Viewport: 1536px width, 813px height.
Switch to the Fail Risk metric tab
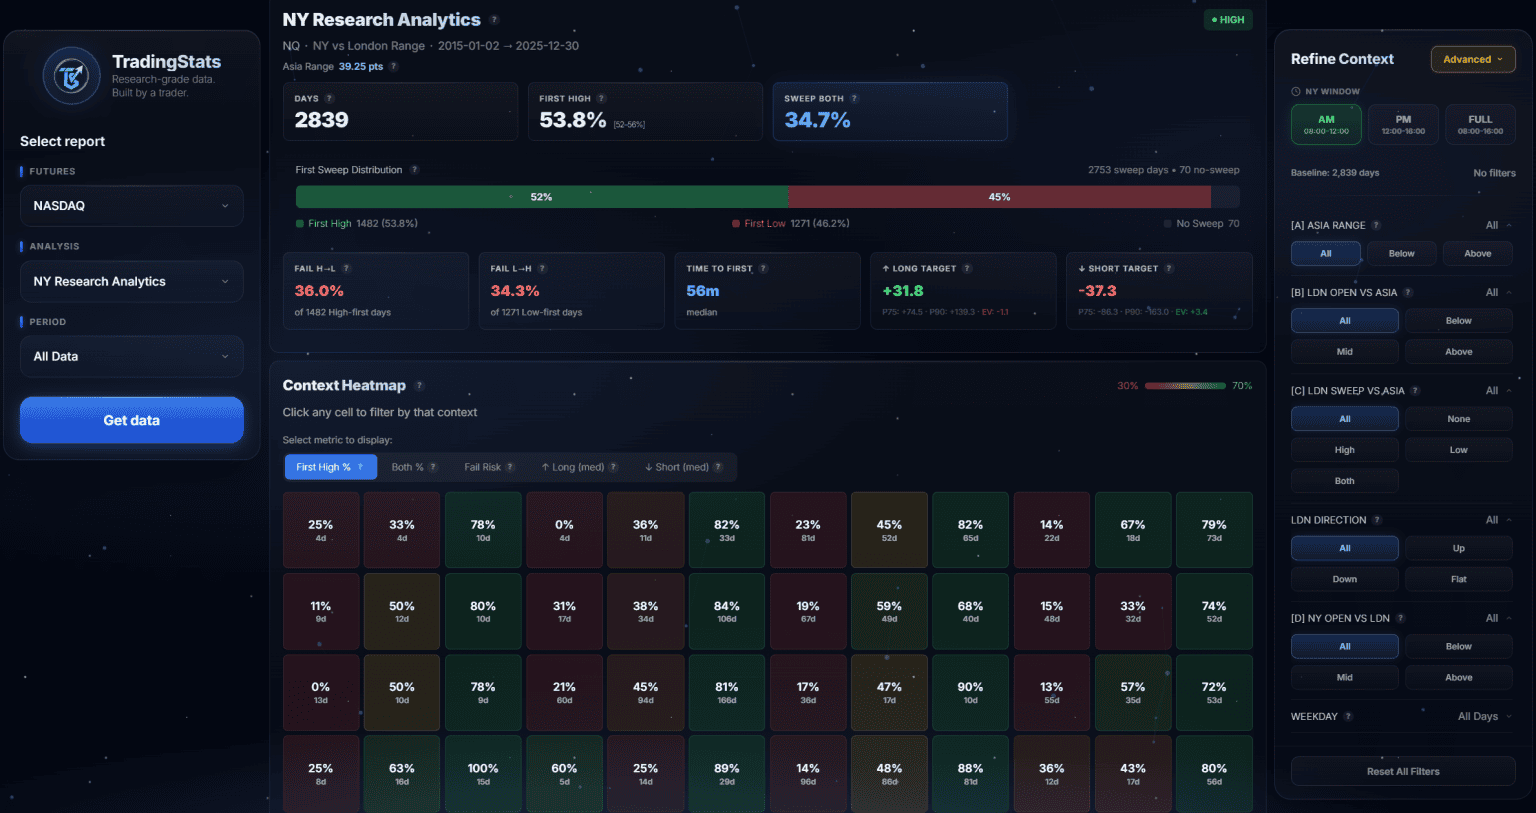[489, 467]
